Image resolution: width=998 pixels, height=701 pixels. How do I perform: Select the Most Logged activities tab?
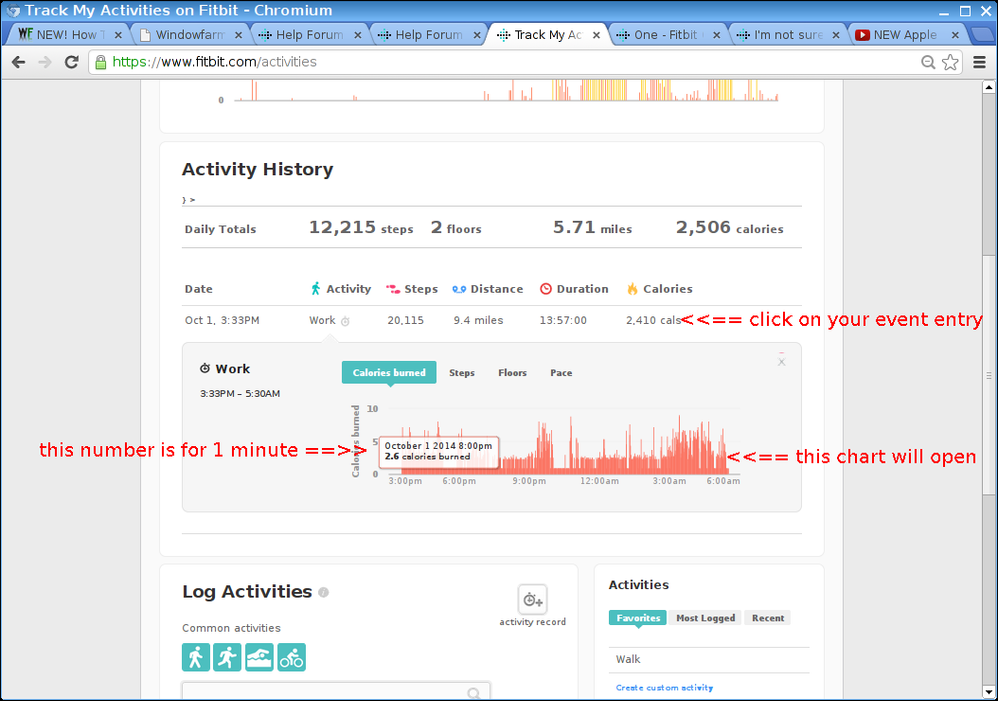coord(705,618)
